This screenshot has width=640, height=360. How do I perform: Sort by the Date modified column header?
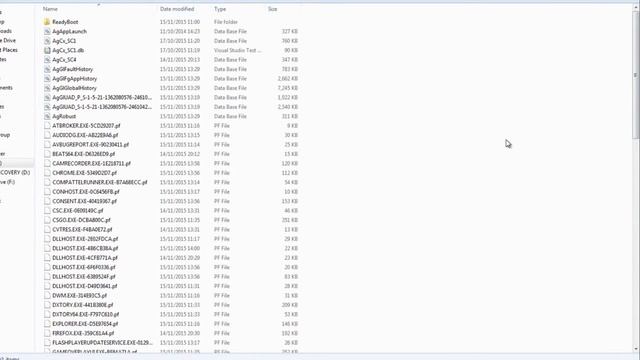(177, 9)
